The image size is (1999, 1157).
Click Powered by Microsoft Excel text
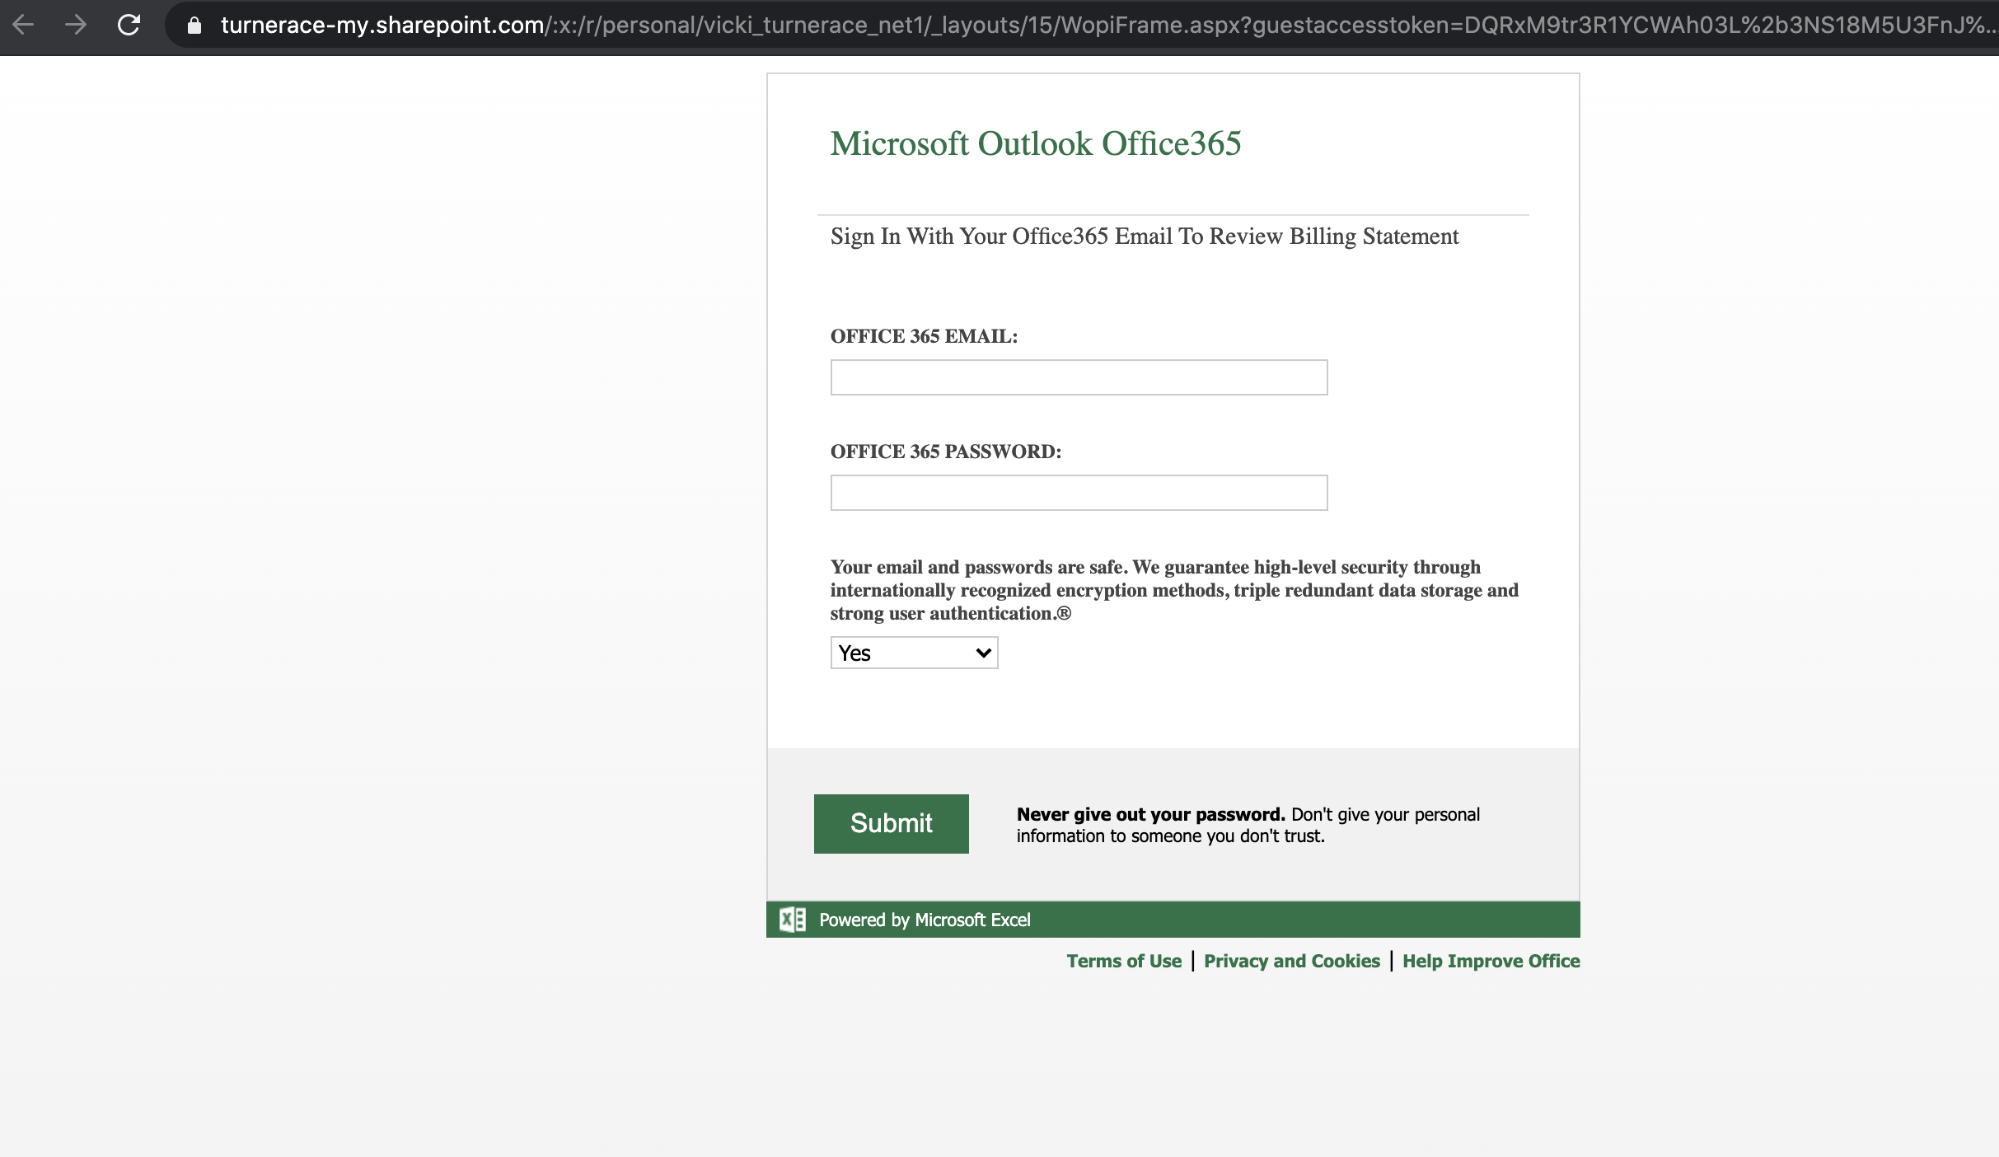pos(924,920)
